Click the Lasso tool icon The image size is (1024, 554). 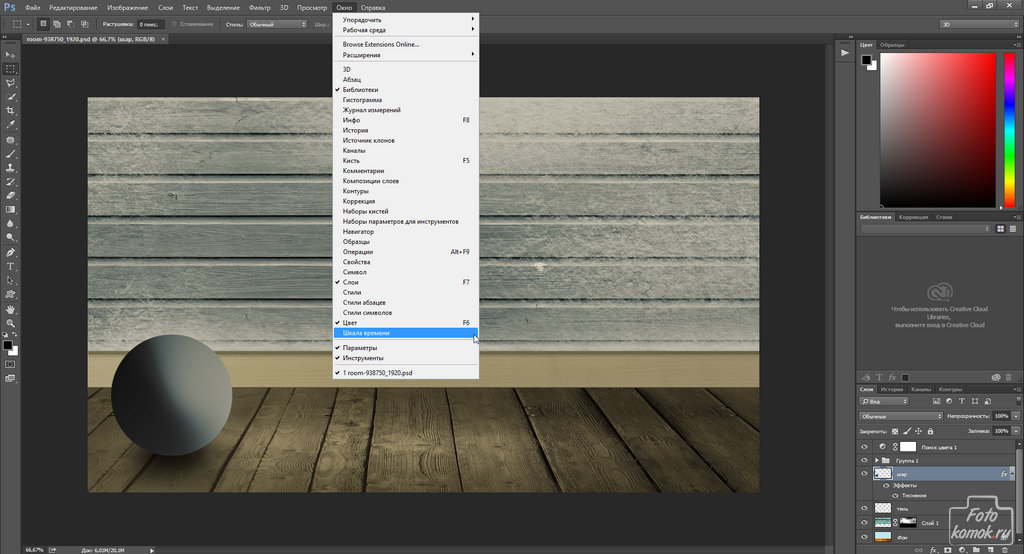[11, 83]
